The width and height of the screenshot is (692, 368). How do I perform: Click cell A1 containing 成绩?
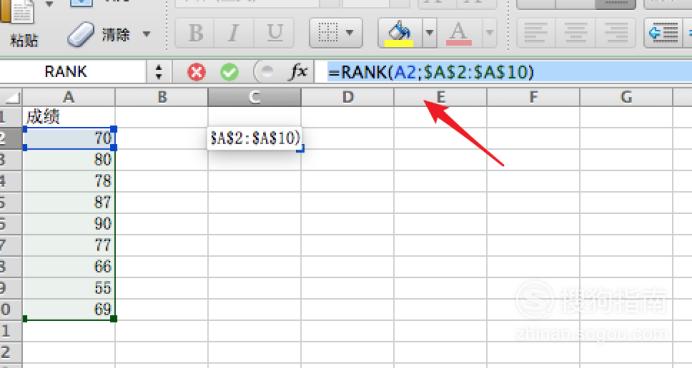(x=68, y=117)
